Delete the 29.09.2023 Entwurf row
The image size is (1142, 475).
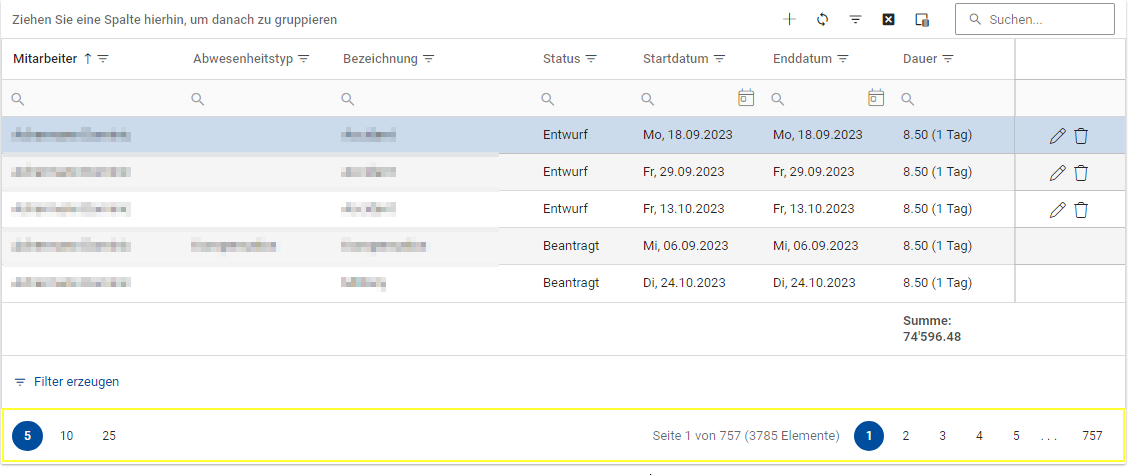point(1081,173)
